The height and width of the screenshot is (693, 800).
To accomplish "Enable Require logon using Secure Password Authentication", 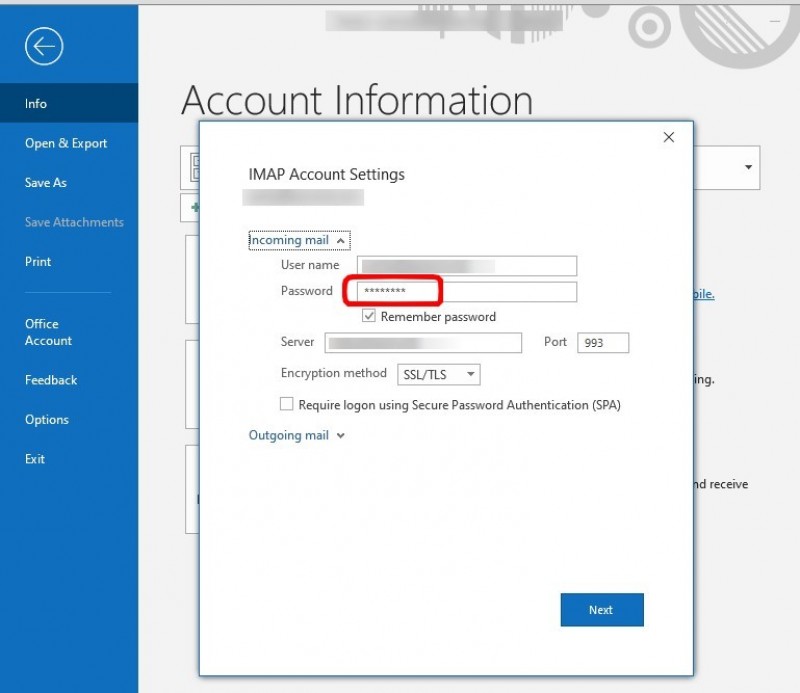I will [x=288, y=405].
